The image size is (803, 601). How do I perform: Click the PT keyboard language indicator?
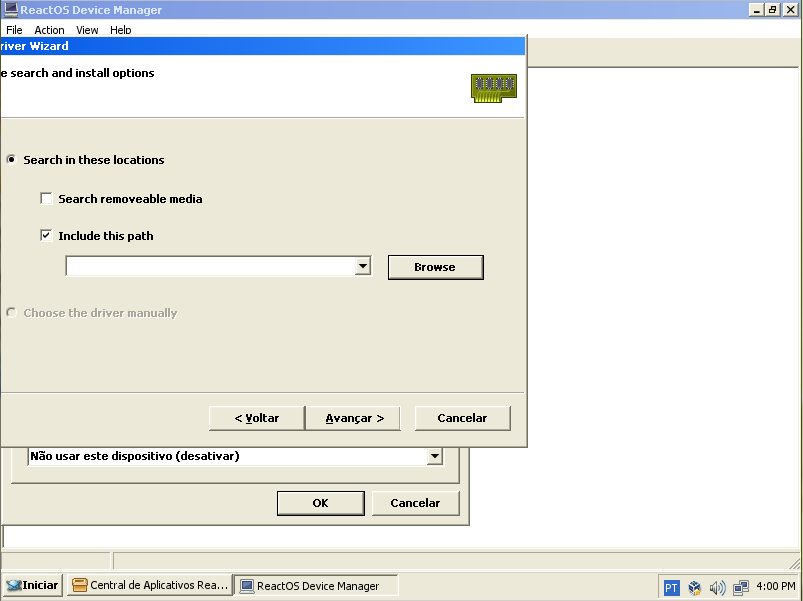671,587
